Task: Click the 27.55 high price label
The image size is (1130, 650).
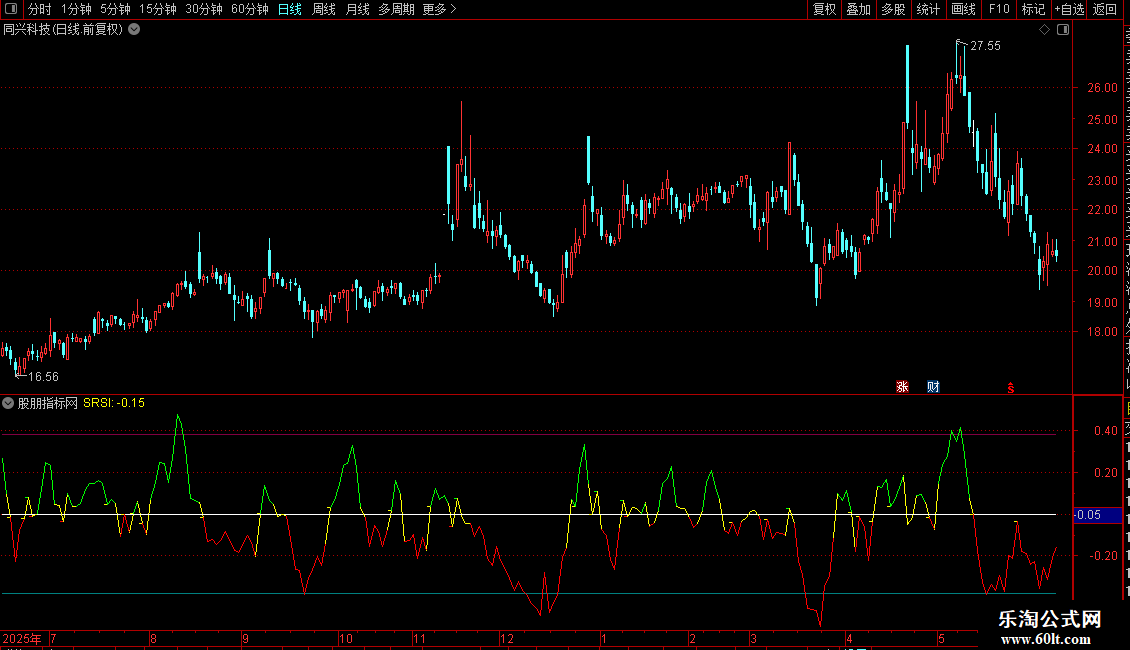Action: 985,46
